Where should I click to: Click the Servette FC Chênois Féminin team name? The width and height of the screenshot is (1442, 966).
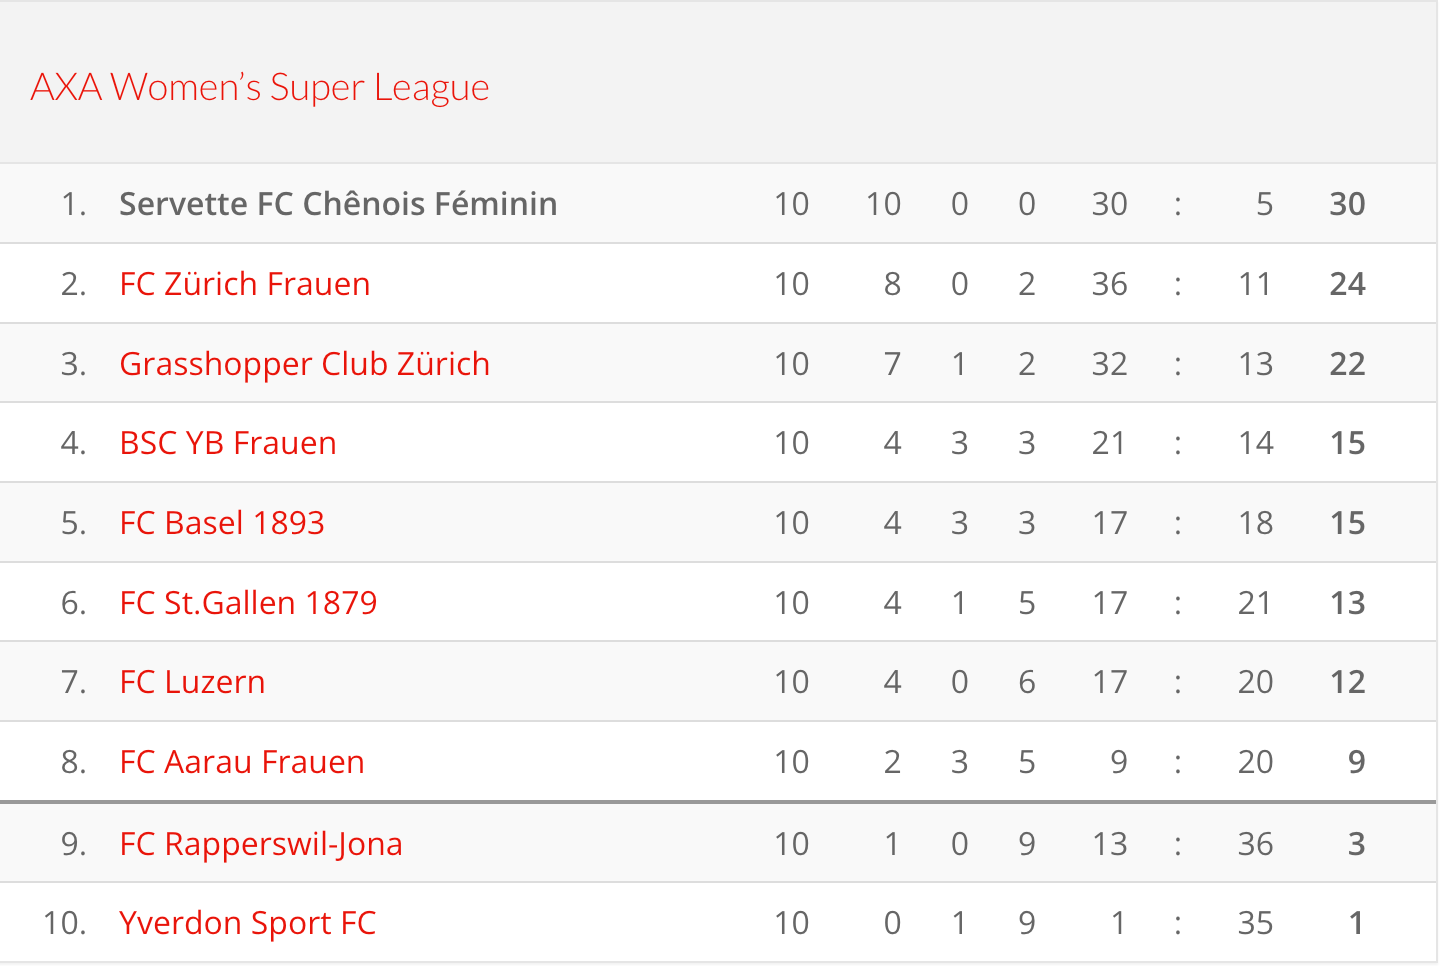[x=338, y=204]
